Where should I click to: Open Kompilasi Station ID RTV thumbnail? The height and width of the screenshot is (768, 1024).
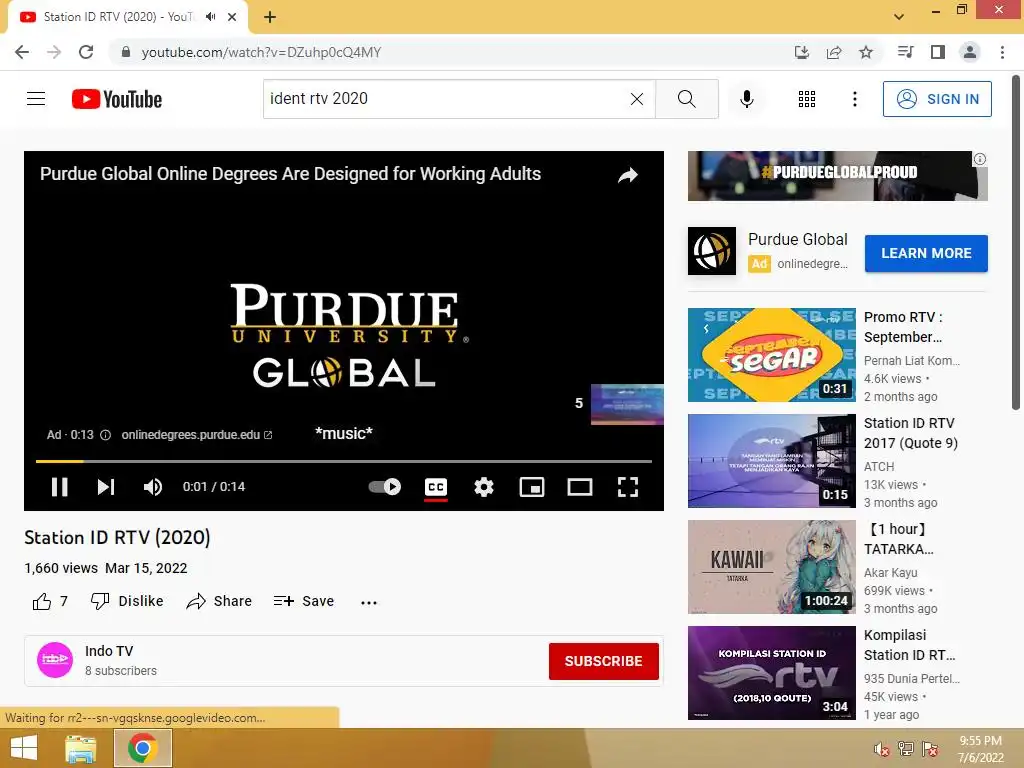click(x=771, y=673)
